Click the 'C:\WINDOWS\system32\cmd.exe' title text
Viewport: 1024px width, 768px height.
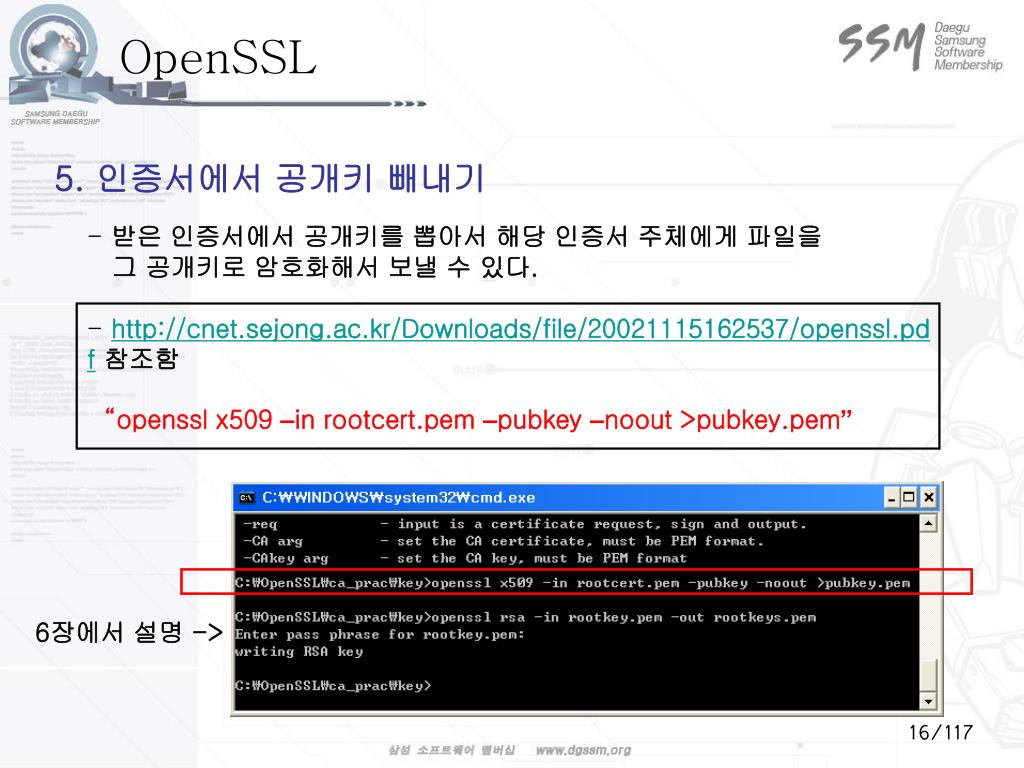pos(398,498)
